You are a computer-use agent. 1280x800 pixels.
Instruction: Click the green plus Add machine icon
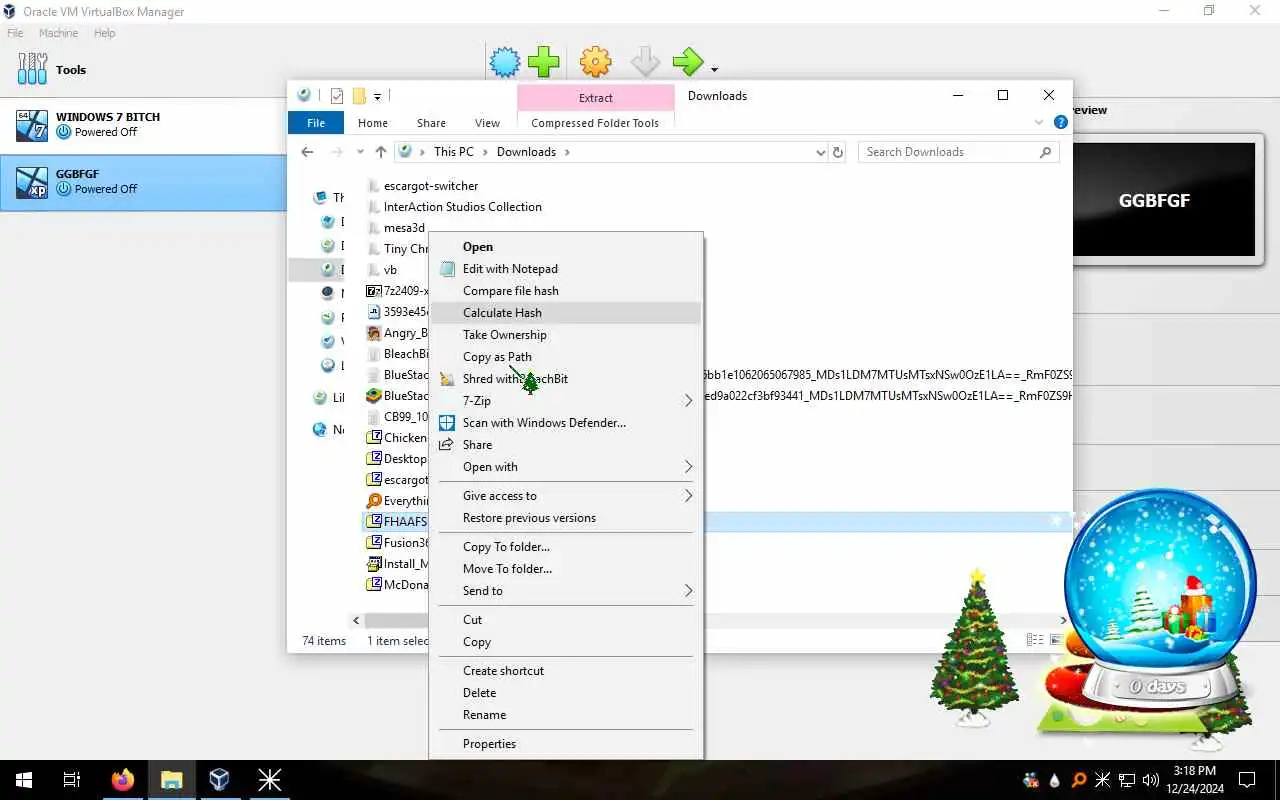pyautogui.click(x=544, y=62)
